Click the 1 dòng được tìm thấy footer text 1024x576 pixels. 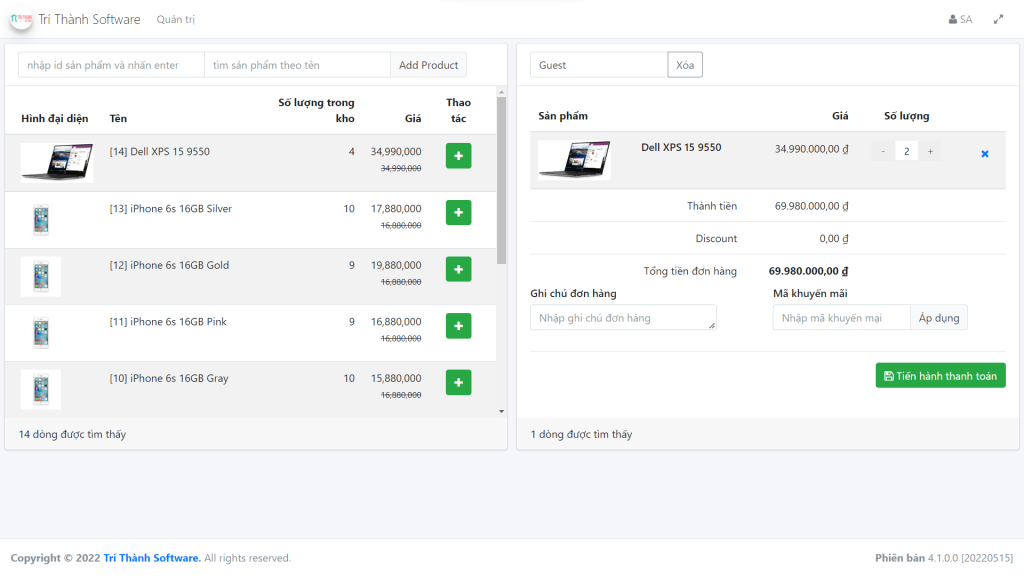[x=581, y=434]
